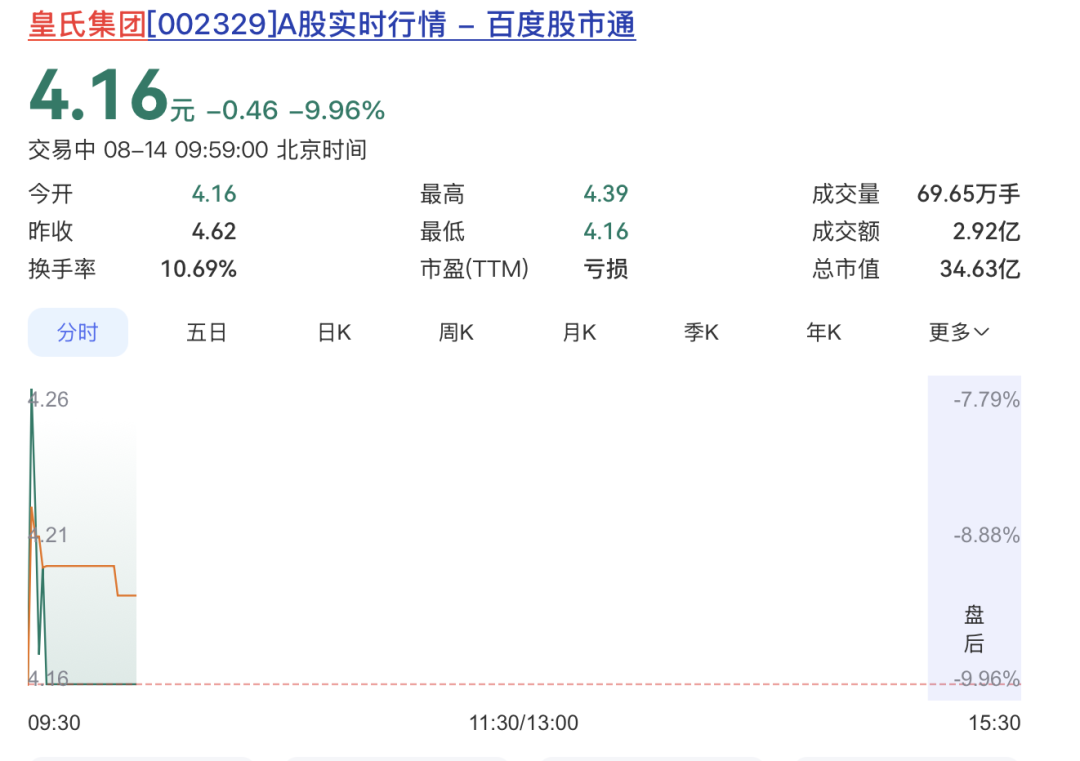Click the -7.79% axis label
The width and height of the screenshot is (1080, 761).
(x=986, y=399)
